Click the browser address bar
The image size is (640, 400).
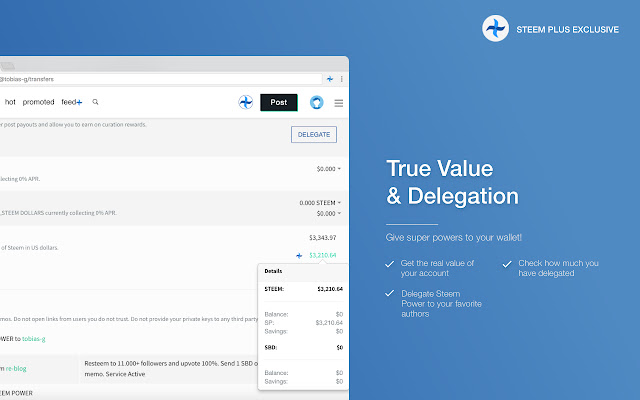pyautogui.click(x=161, y=79)
